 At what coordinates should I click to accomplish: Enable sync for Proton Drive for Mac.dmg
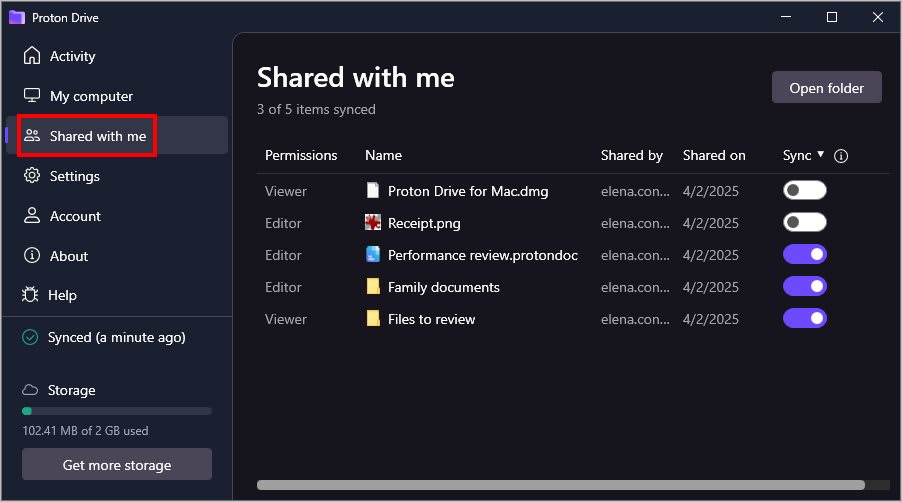tap(804, 190)
